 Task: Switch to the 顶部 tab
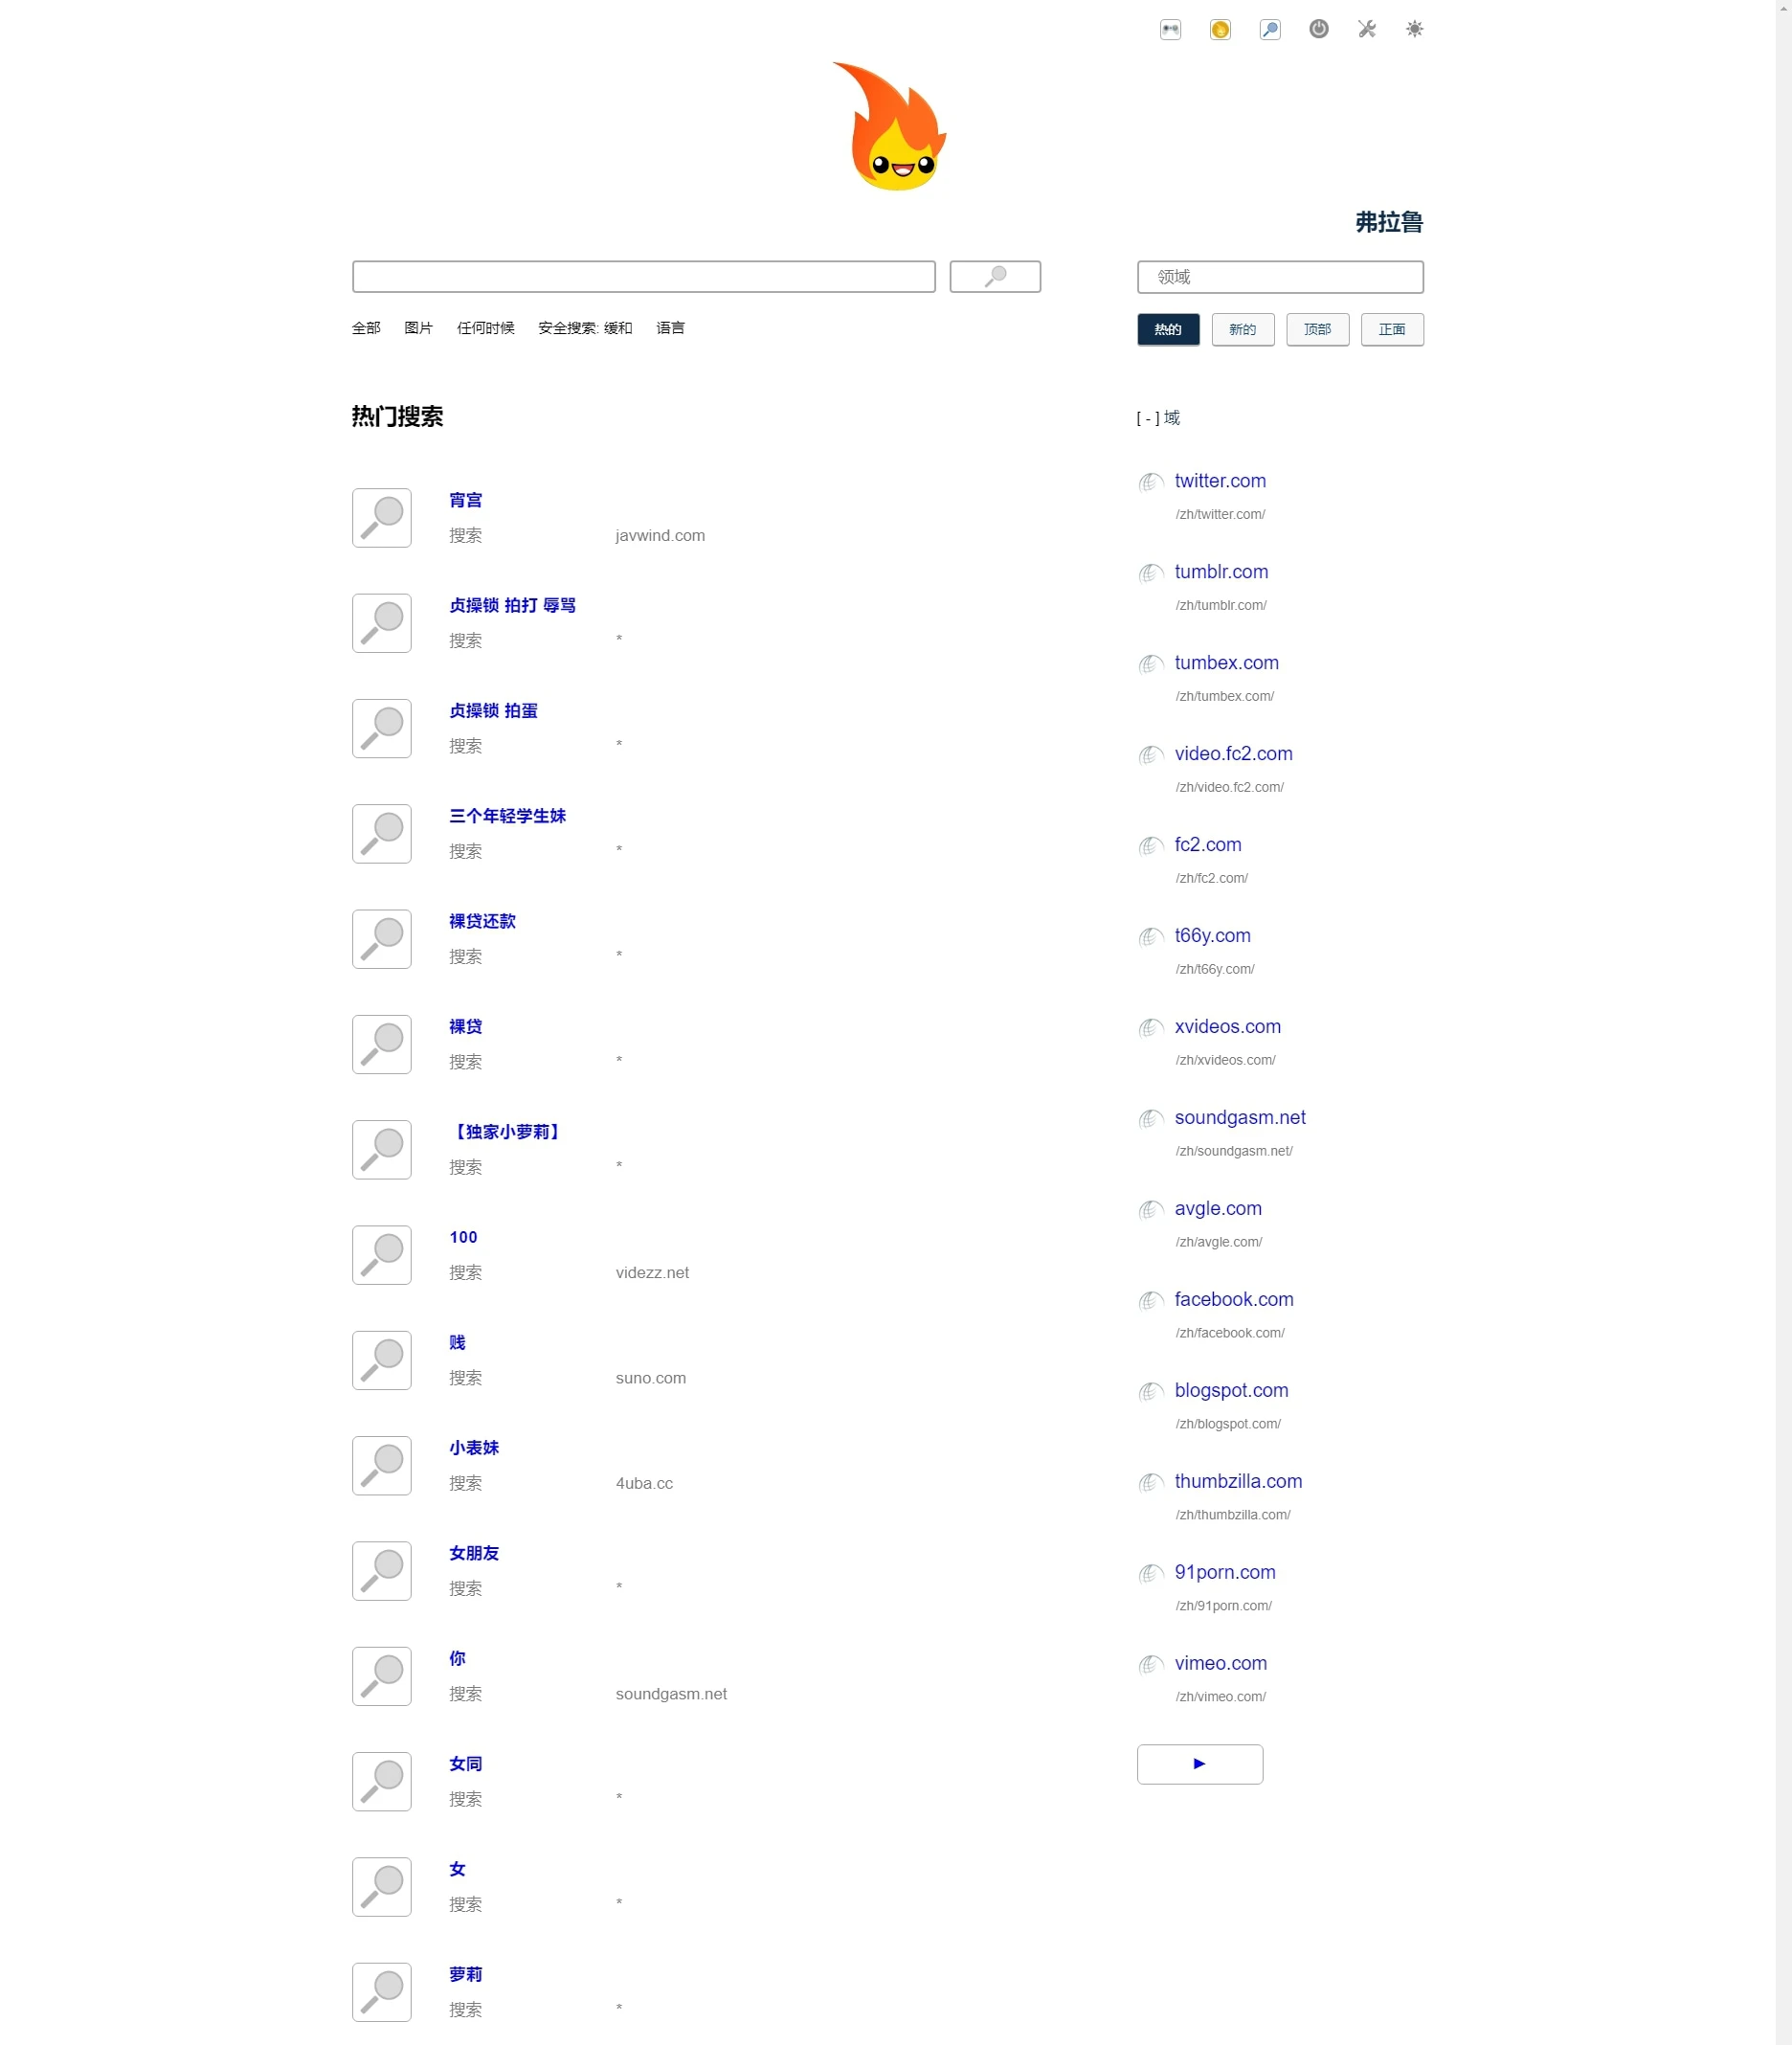(x=1317, y=329)
